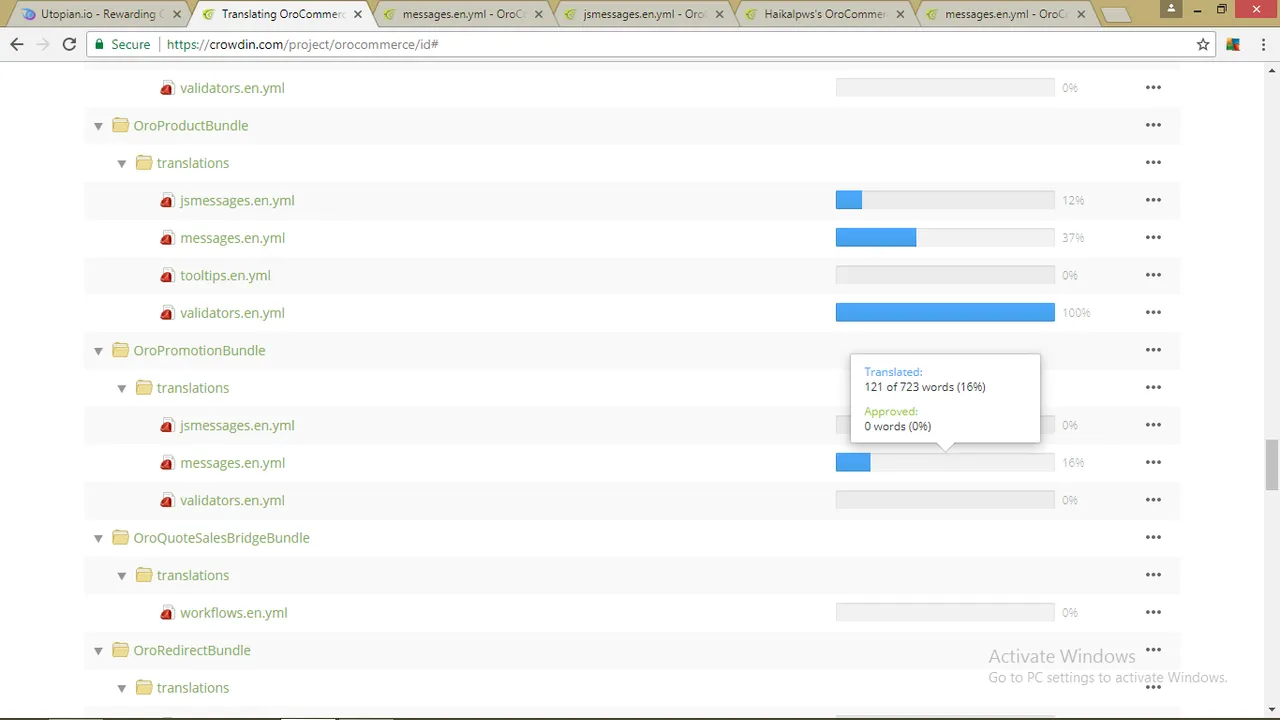Click the 12% progress bar of jsmessages.en.yml
Viewport: 1280px width, 720px height.
pos(945,200)
